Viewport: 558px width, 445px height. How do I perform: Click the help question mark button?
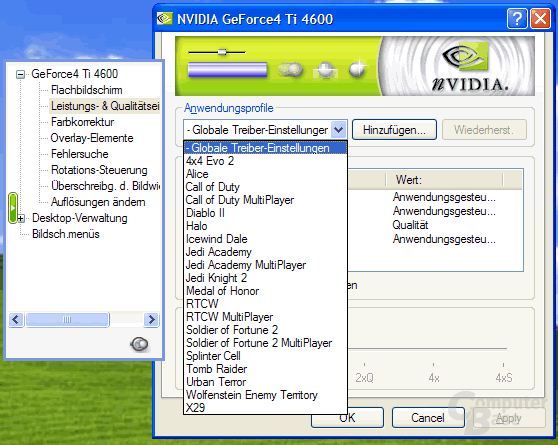click(x=517, y=19)
